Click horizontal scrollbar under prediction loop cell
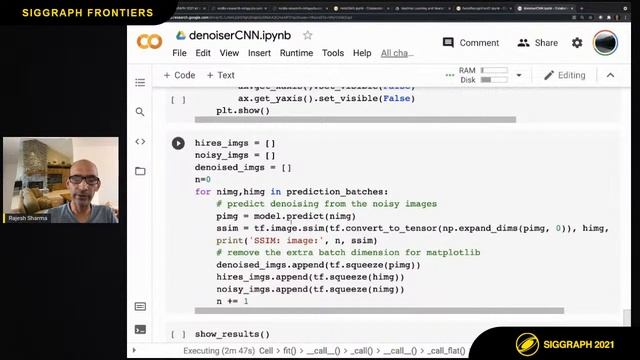The image size is (640, 360). 379,311
